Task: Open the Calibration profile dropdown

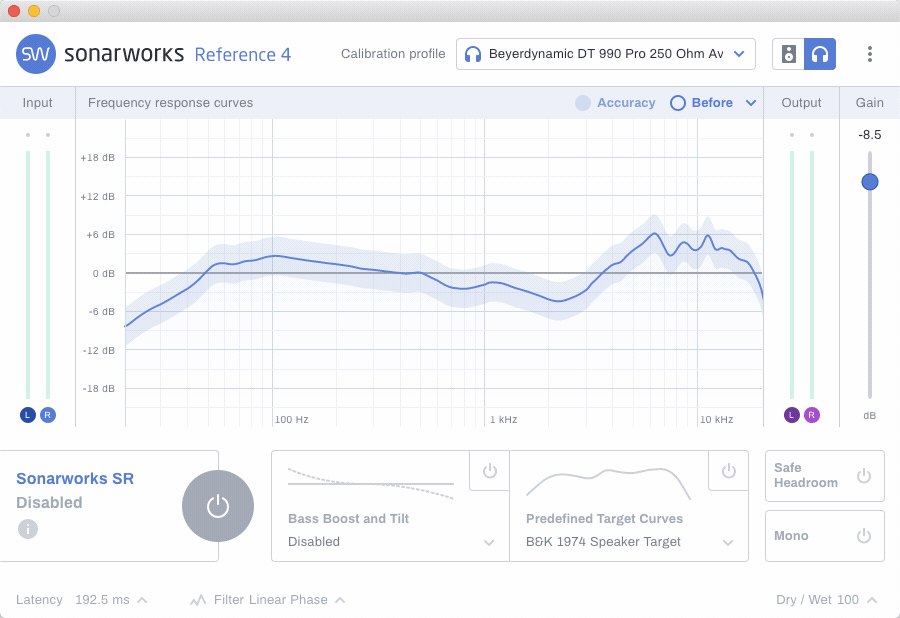Action: (x=606, y=54)
